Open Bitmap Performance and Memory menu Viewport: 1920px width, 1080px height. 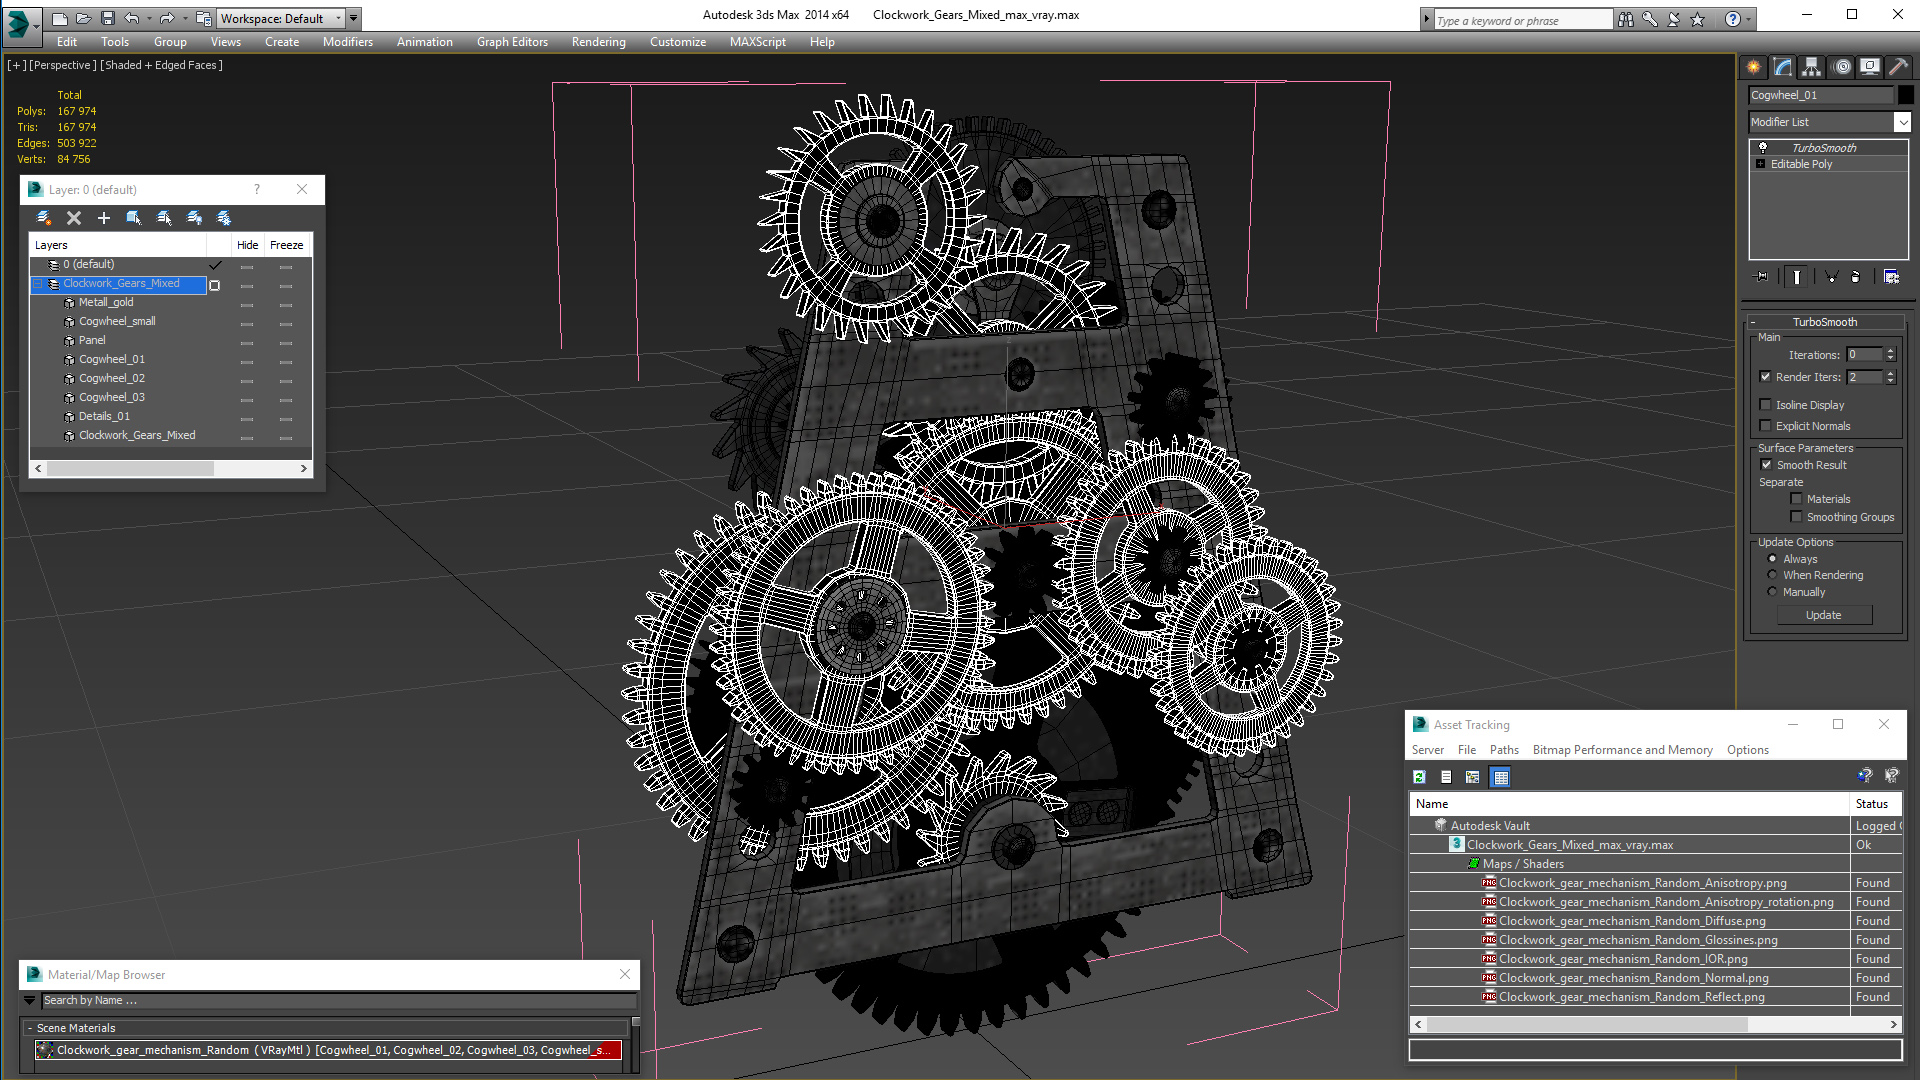(x=1622, y=750)
